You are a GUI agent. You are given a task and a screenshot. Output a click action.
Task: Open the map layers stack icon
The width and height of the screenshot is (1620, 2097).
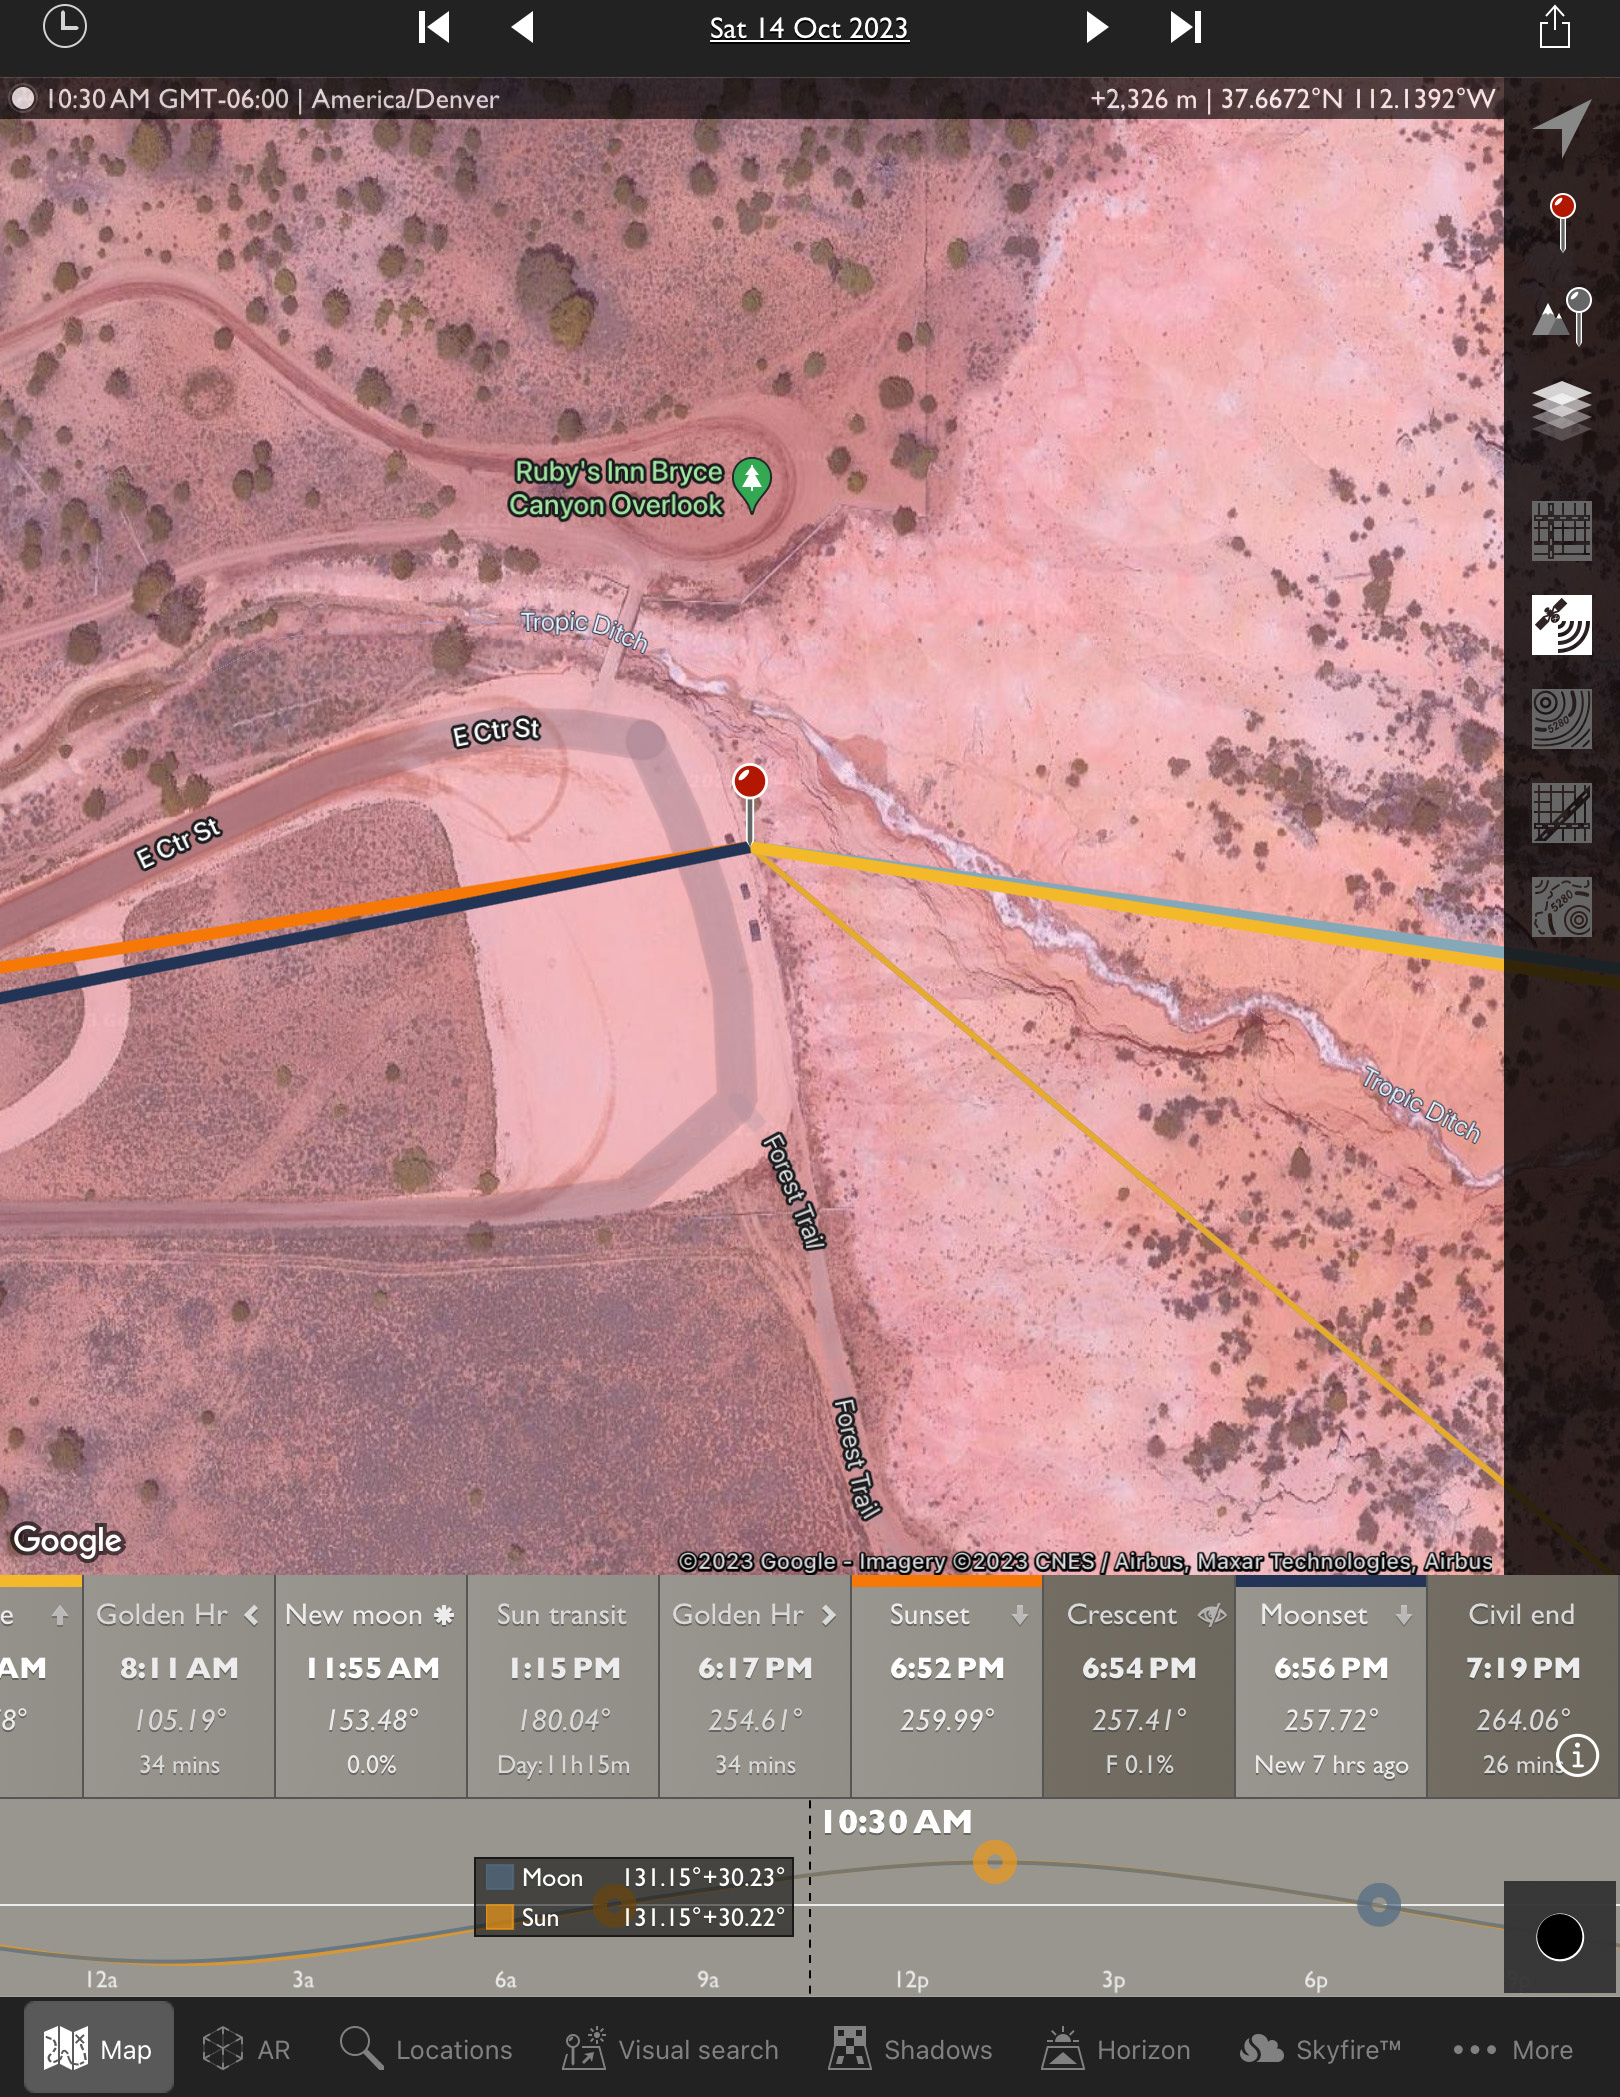pyautogui.click(x=1561, y=409)
